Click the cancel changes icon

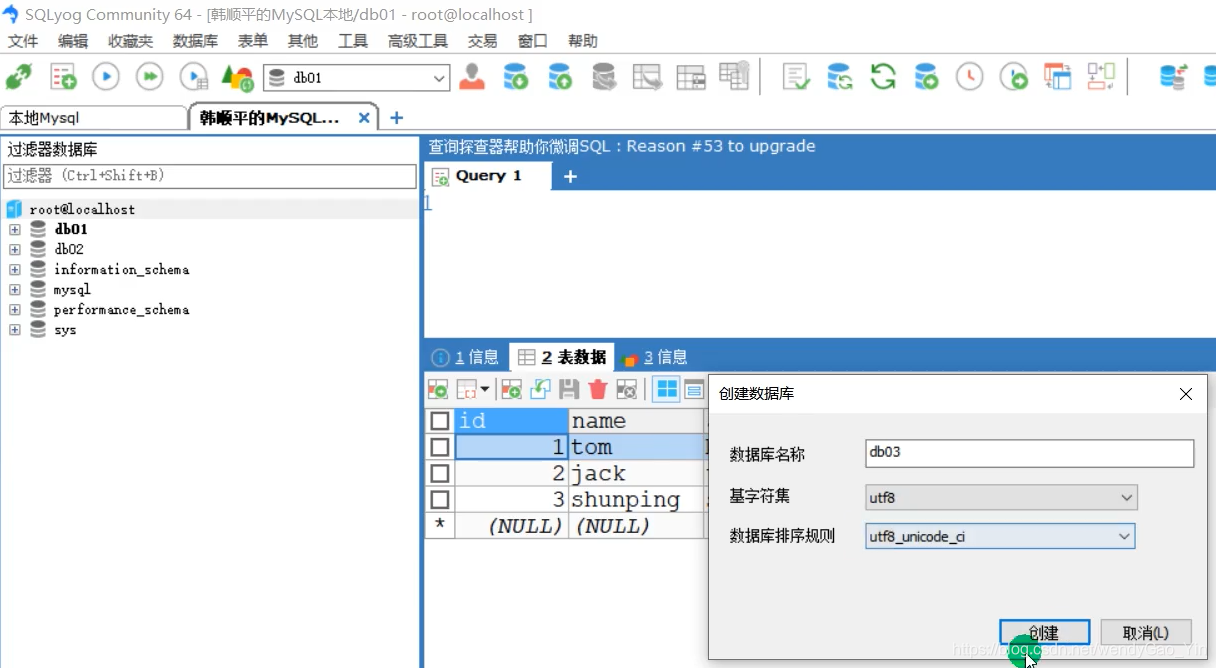627,389
